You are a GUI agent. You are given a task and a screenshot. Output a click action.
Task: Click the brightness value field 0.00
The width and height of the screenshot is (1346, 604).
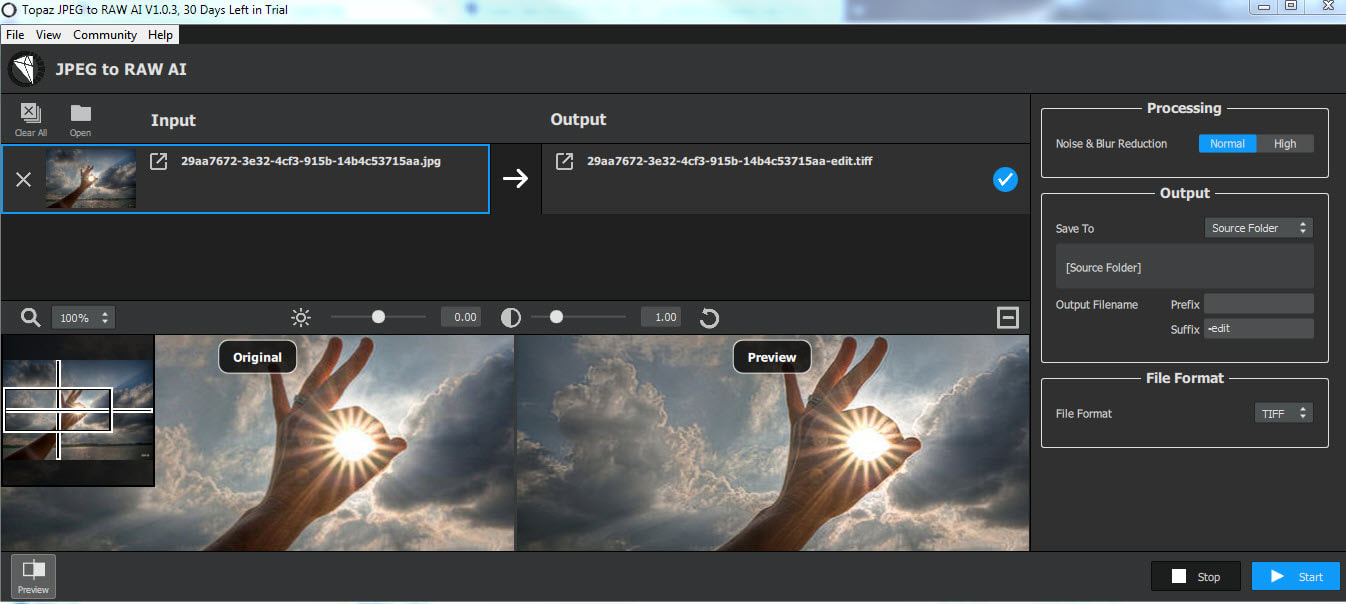461,317
